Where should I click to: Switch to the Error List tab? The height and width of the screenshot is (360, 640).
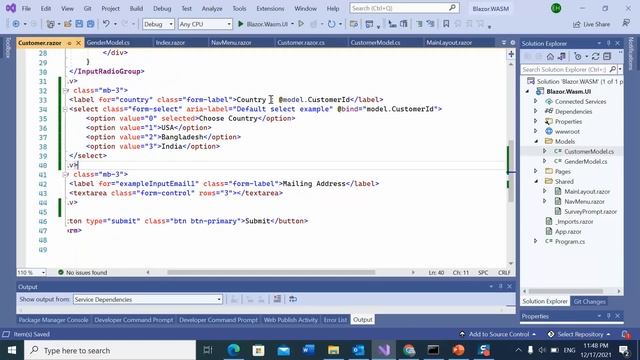pos(335,320)
